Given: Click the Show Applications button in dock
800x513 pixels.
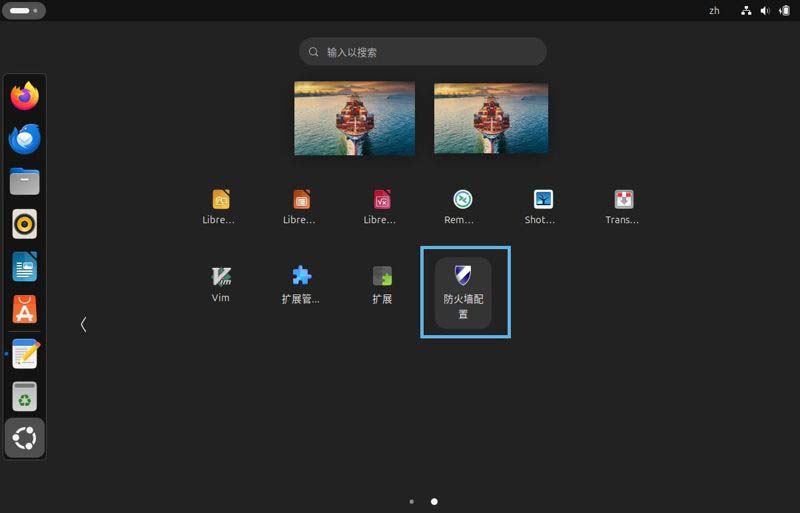Looking at the screenshot, I should 25,438.
